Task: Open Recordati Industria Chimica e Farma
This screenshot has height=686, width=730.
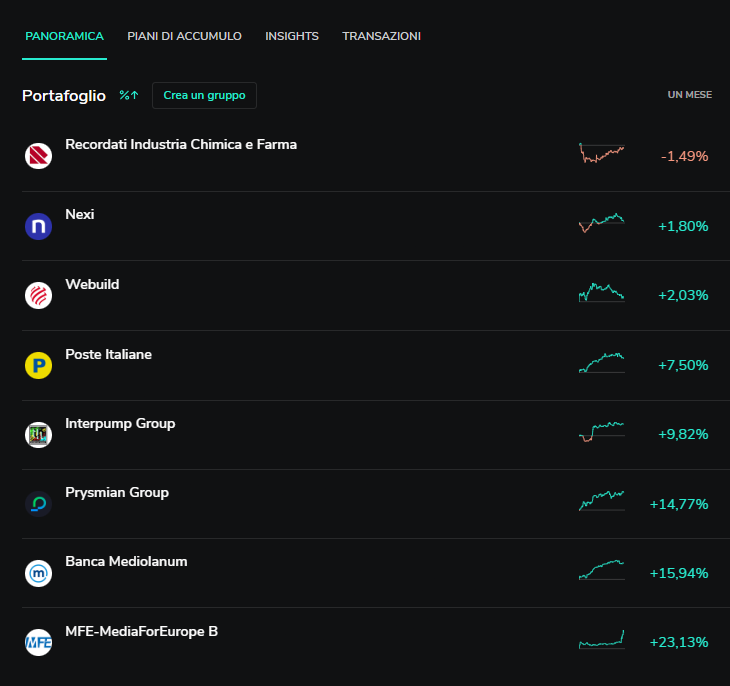Action: (181, 144)
